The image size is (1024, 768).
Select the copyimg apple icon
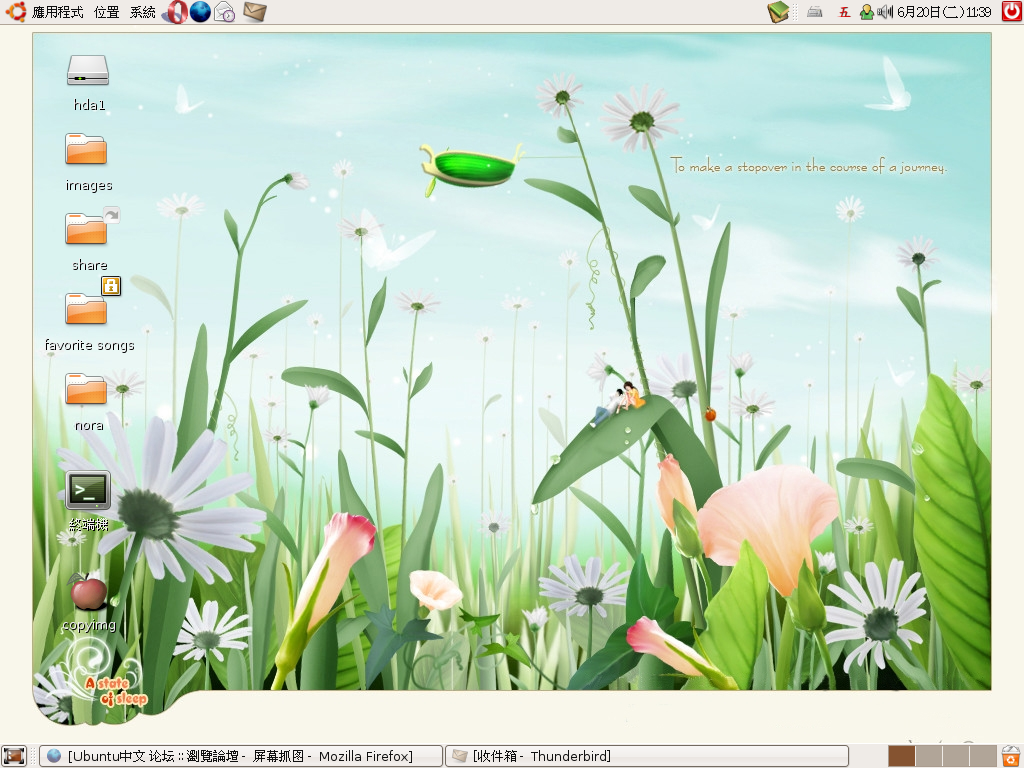88,591
